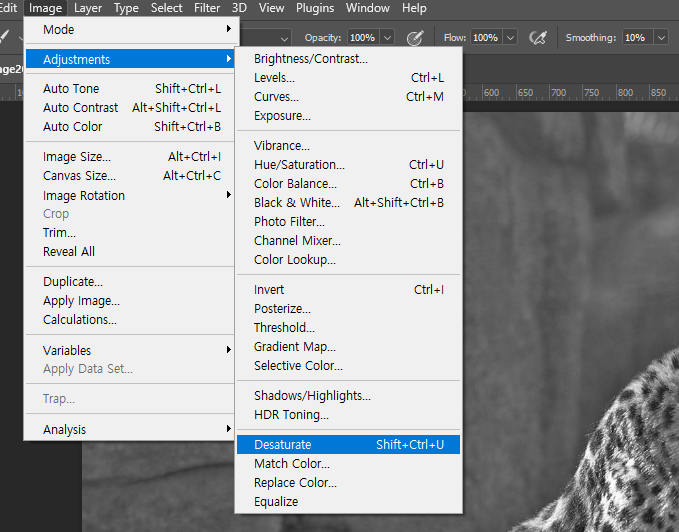Image resolution: width=679 pixels, height=532 pixels.
Task: Select Black & White adjustment
Action: tap(348, 203)
